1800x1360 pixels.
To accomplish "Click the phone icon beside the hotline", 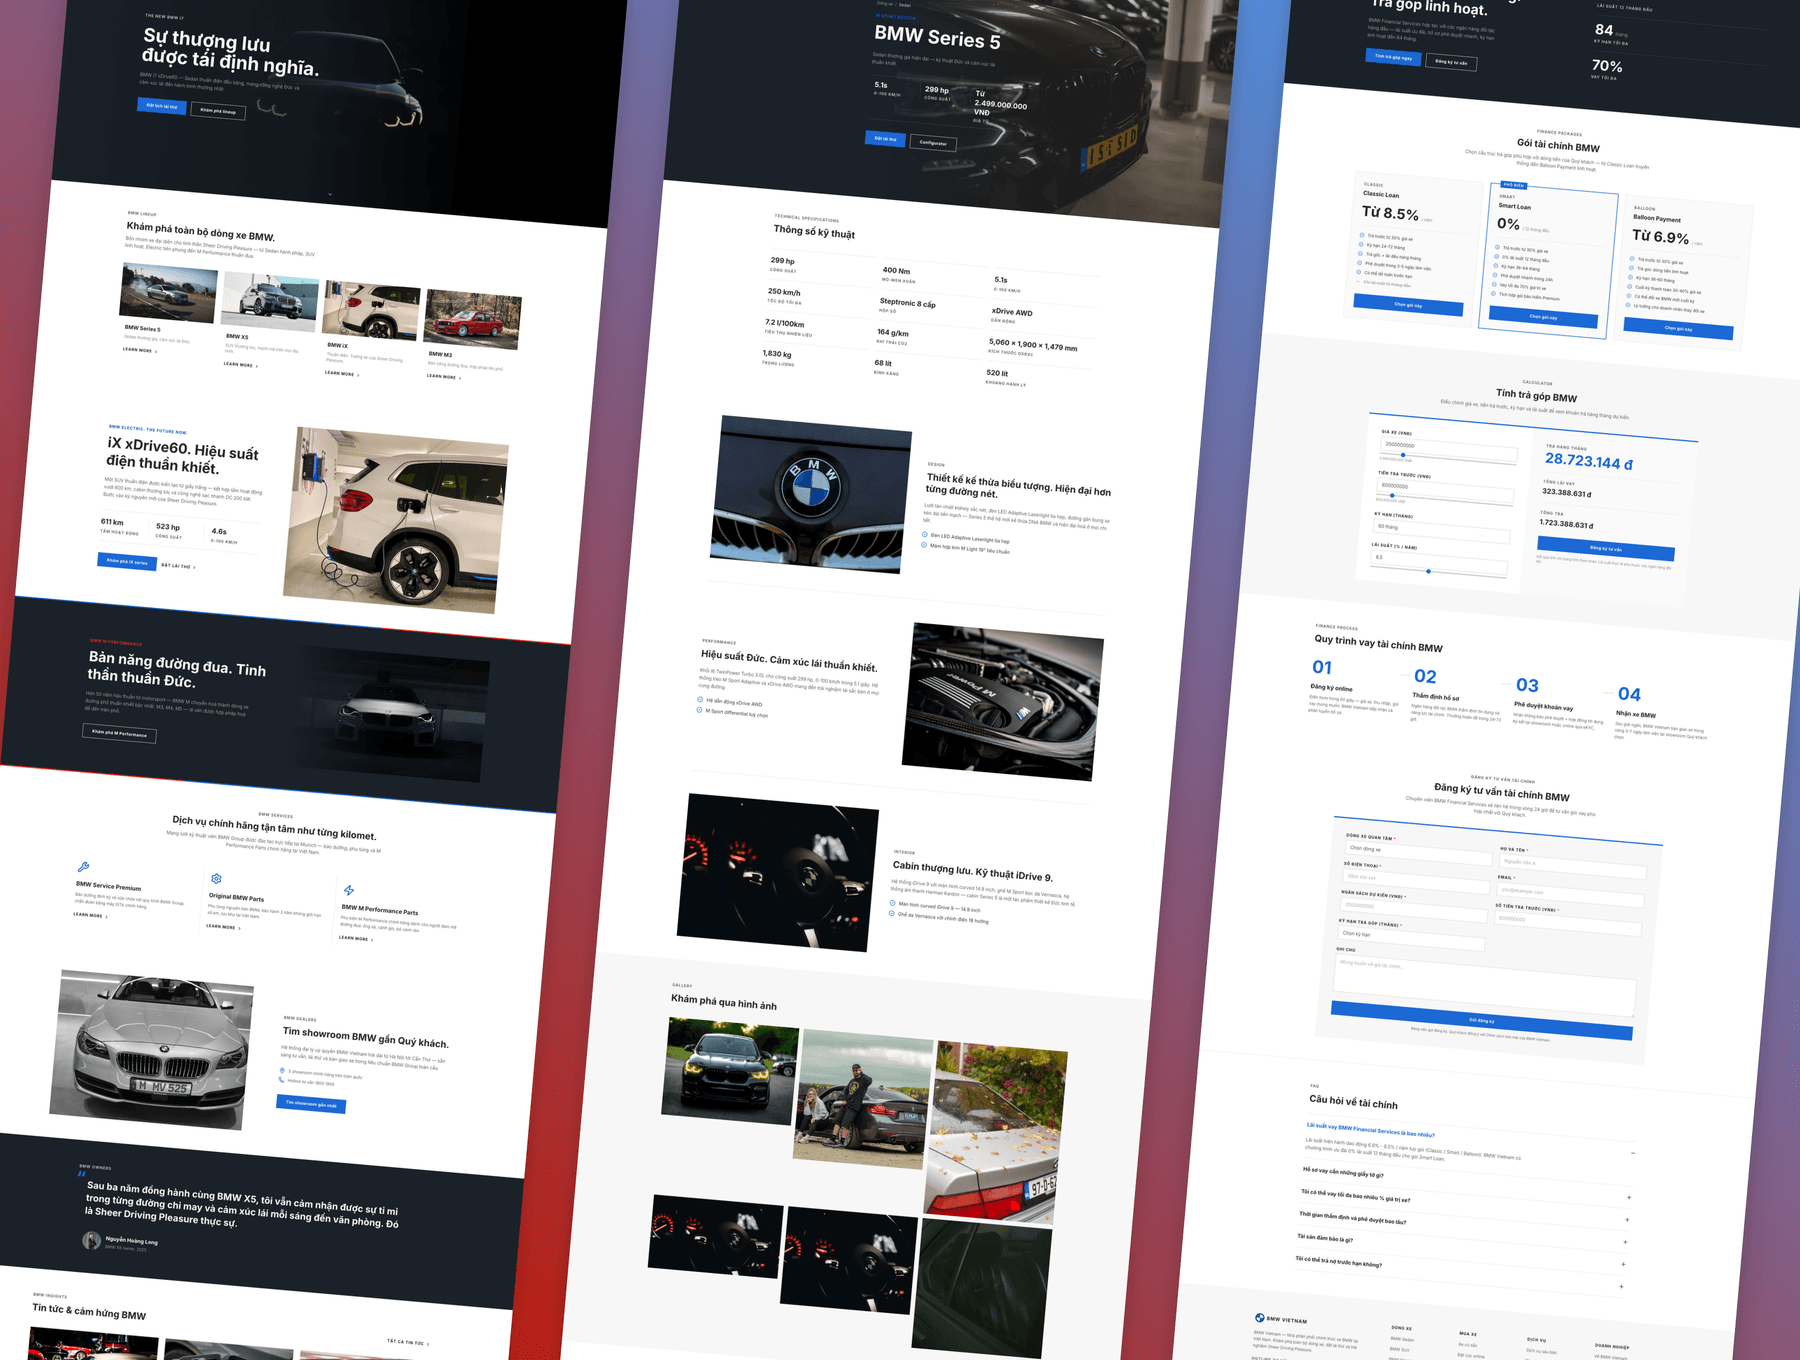I will click(x=282, y=1080).
